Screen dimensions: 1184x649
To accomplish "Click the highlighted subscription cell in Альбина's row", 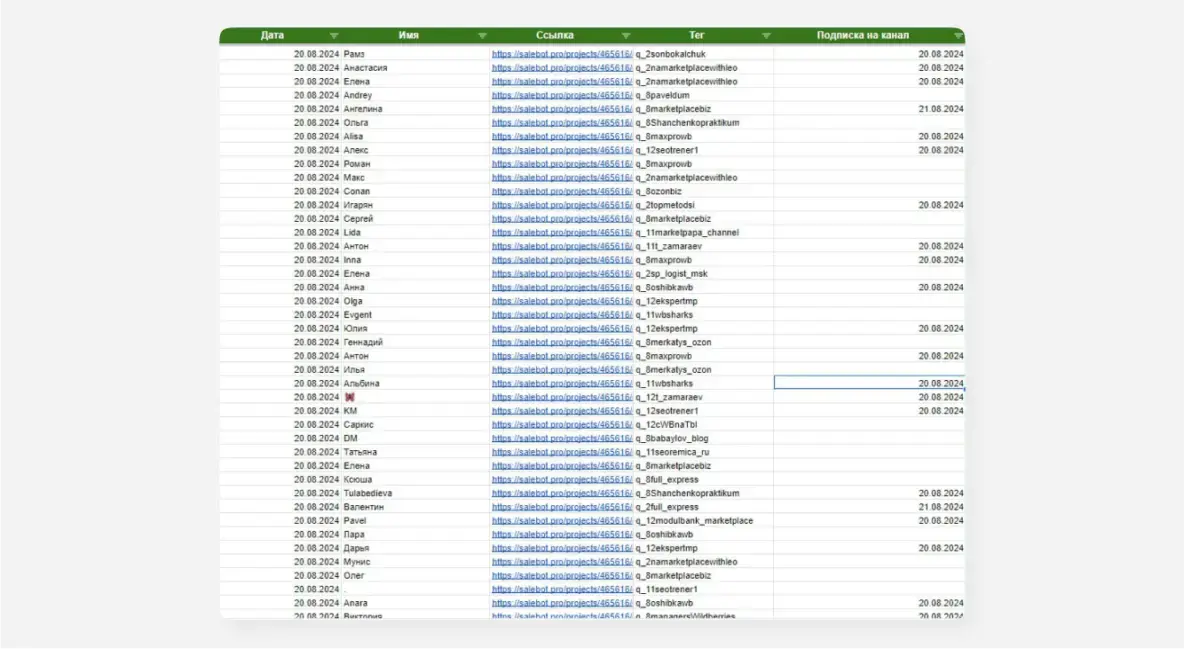I will click(x=868, y=382).
